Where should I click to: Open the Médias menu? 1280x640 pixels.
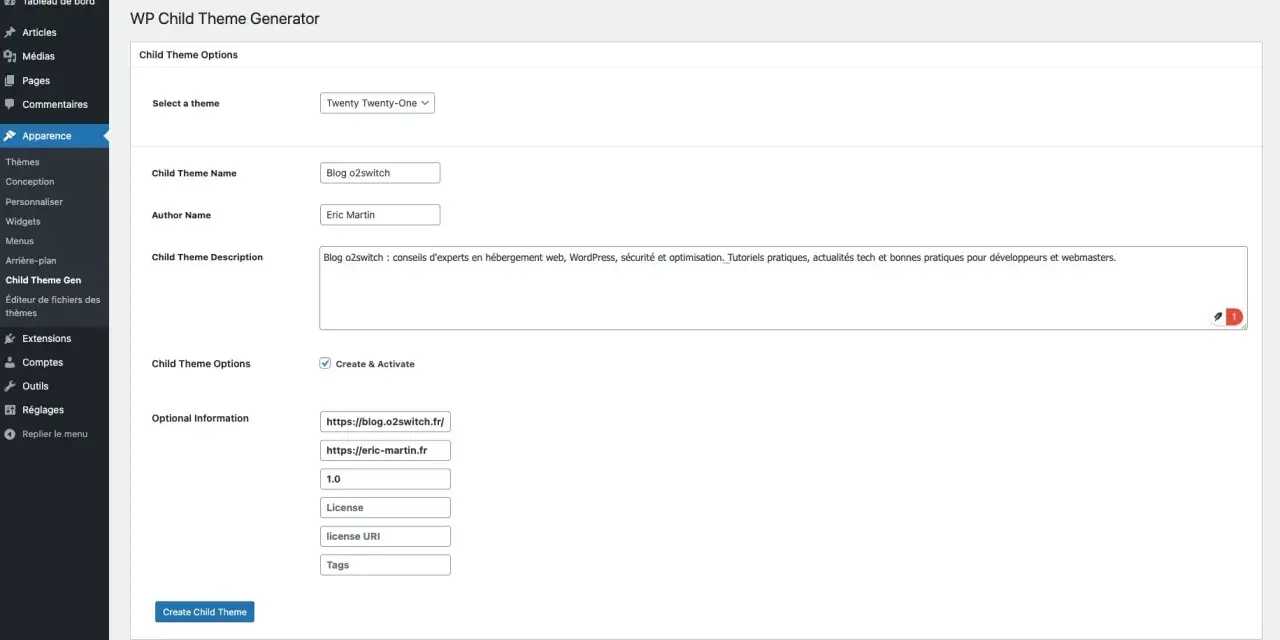tap(54, 56)
